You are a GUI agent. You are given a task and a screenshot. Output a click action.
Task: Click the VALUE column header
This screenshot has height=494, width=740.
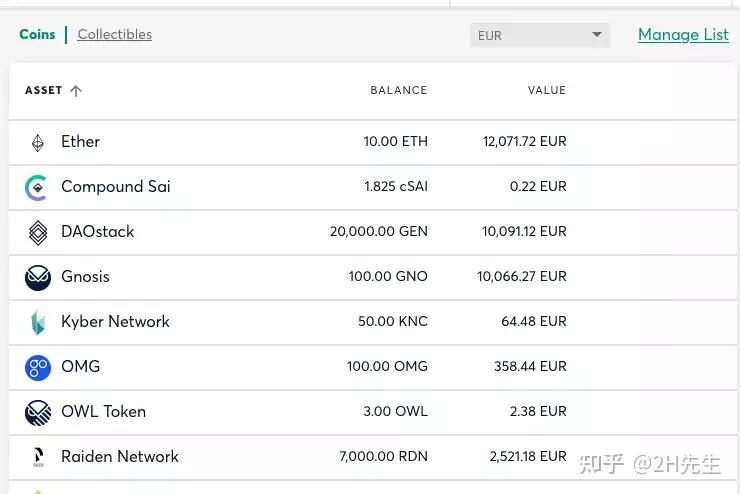[x=546, y=90]
